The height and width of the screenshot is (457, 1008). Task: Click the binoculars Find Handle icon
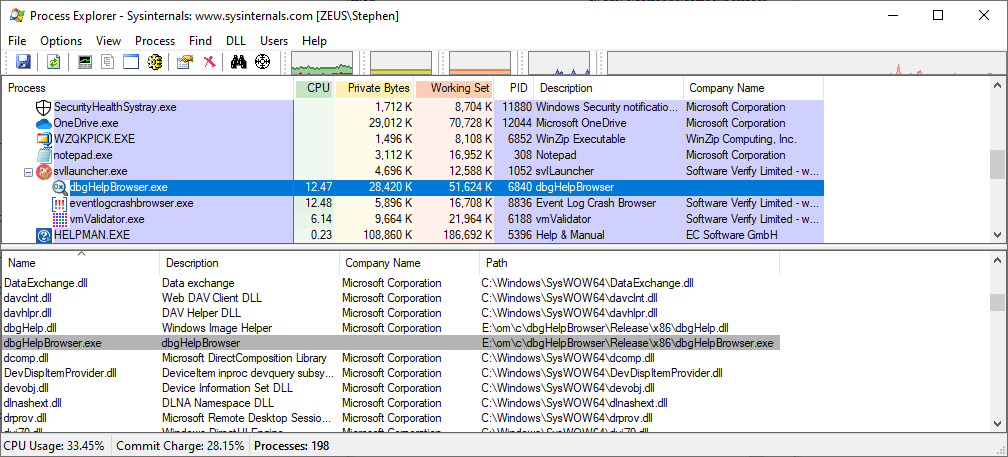[238, 62]
